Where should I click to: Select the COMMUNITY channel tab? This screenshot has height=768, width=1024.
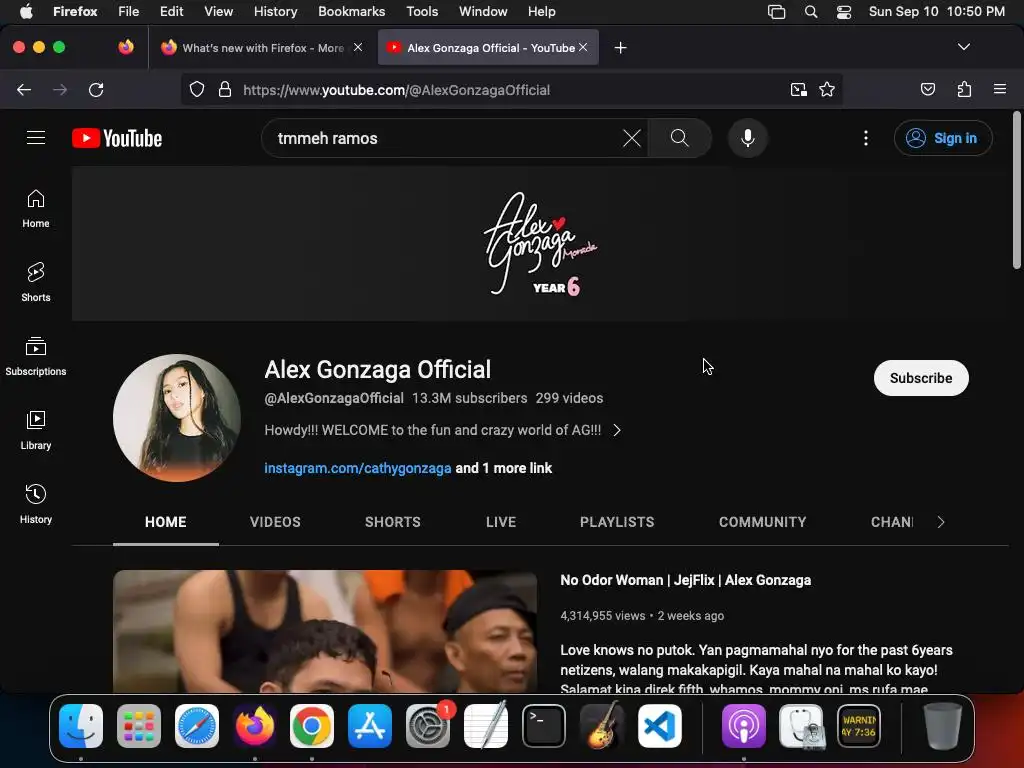[762, 522]
